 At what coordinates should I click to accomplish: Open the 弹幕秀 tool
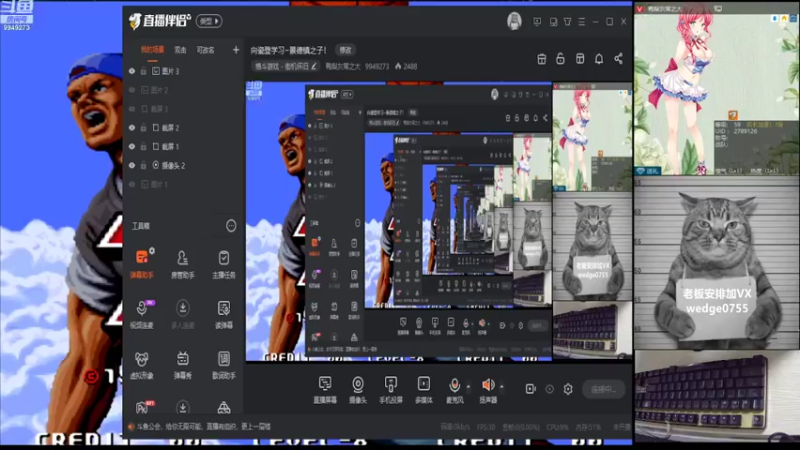[183, 364]
